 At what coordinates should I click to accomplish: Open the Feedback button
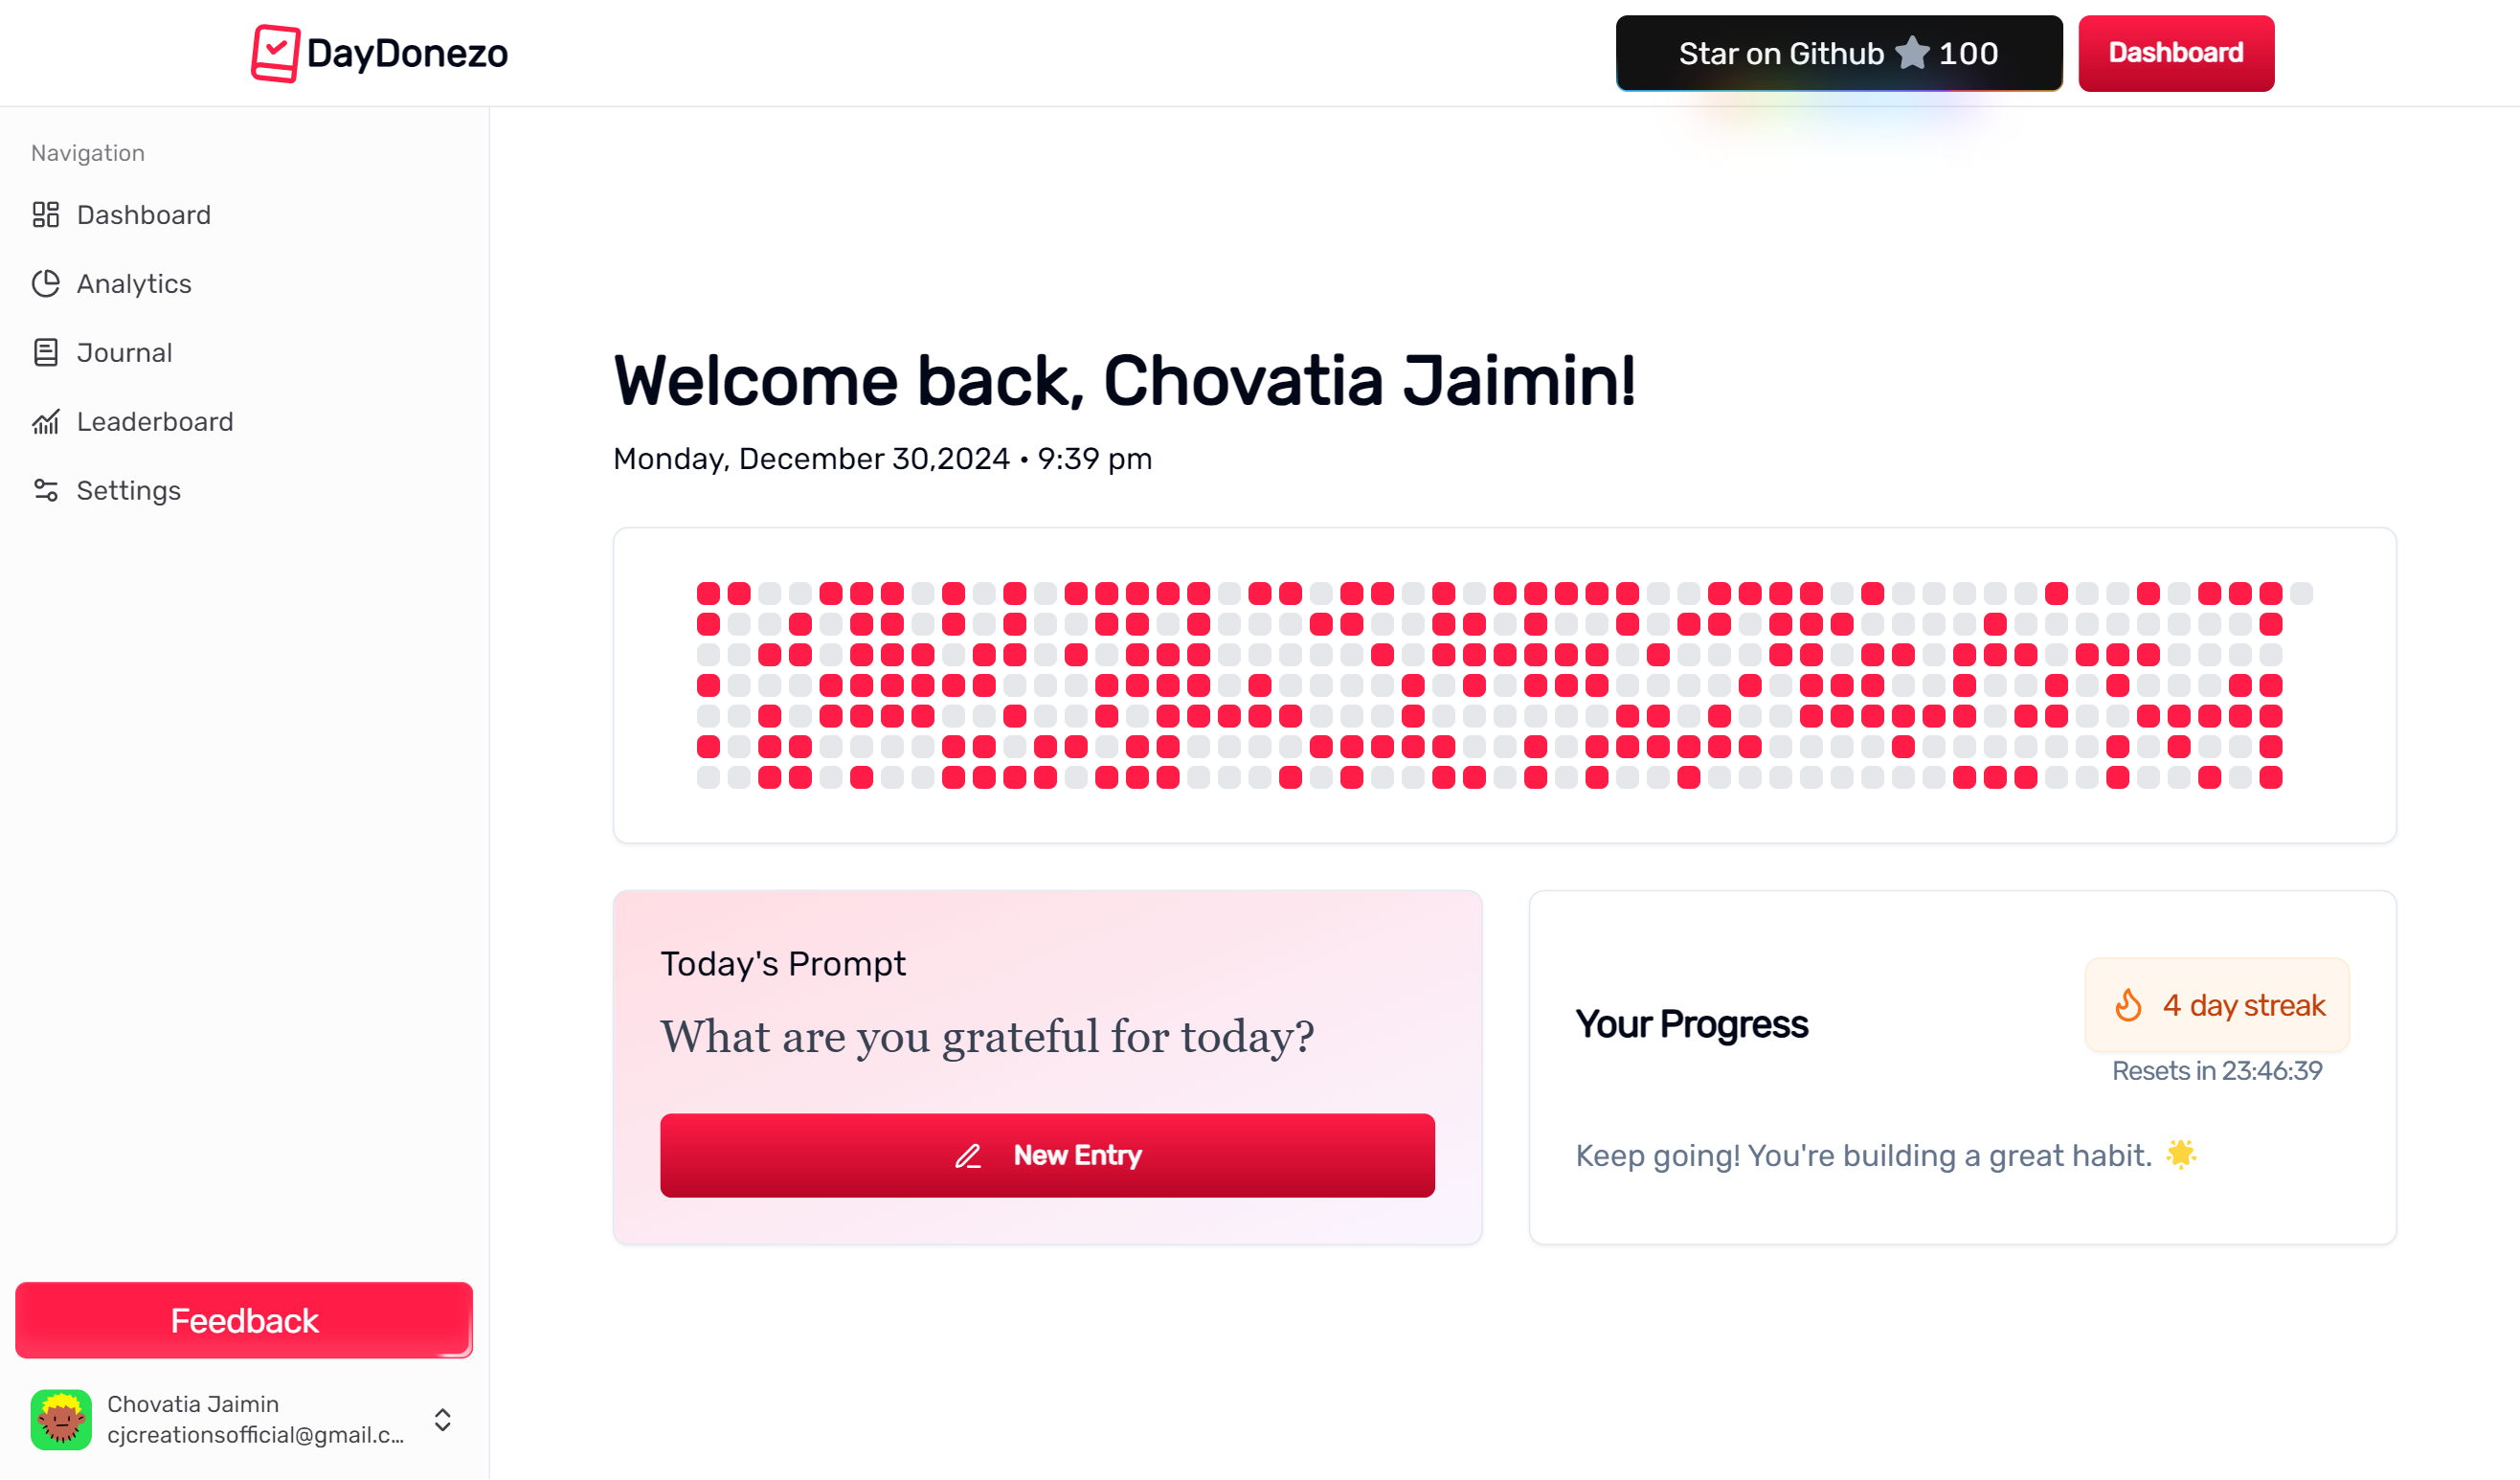click(244, 1320)
